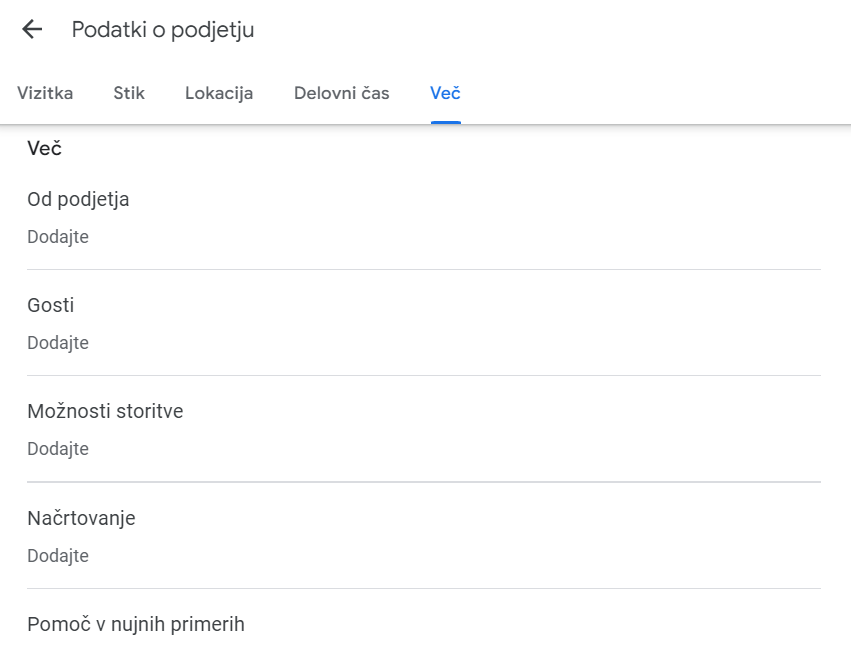This screenshot has width=851, height=653.
Task: Go to the Delovni čas tab
Action: point(341,94)
